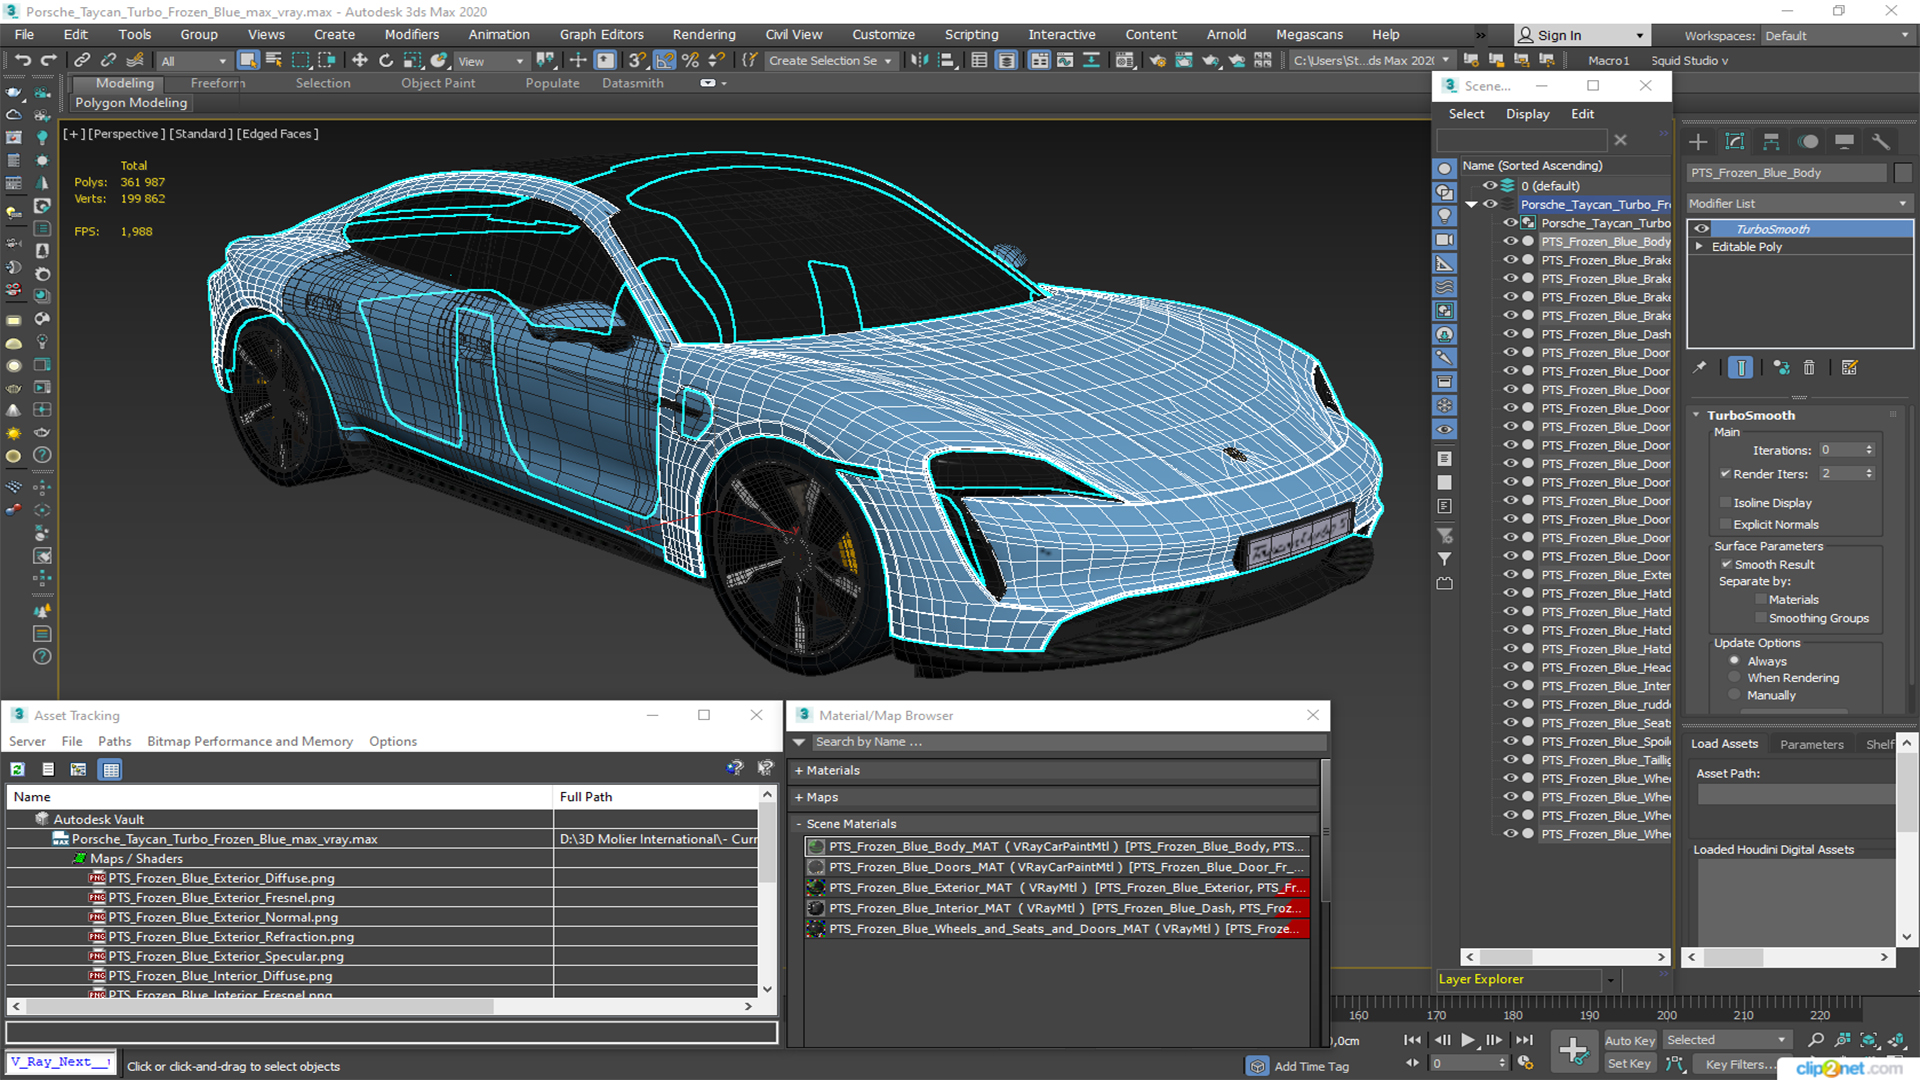The height and width of the screenshot is (1080, 1920).
Task: Open the View coordinate system dropdown
Action: pyautogui.click(x=490, y=61)
